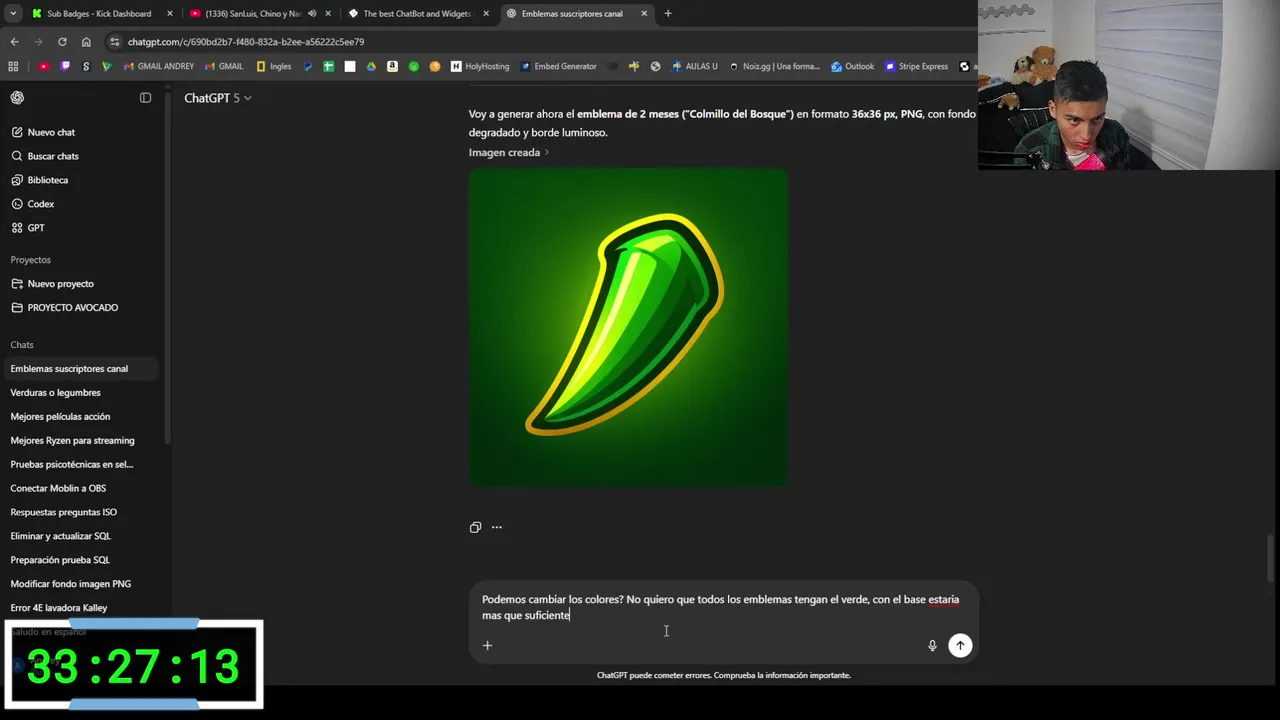The height and width of the screenshot is (720, 1280).
Task: Open the Stripe Express bookmark
Action: [916, 66]
